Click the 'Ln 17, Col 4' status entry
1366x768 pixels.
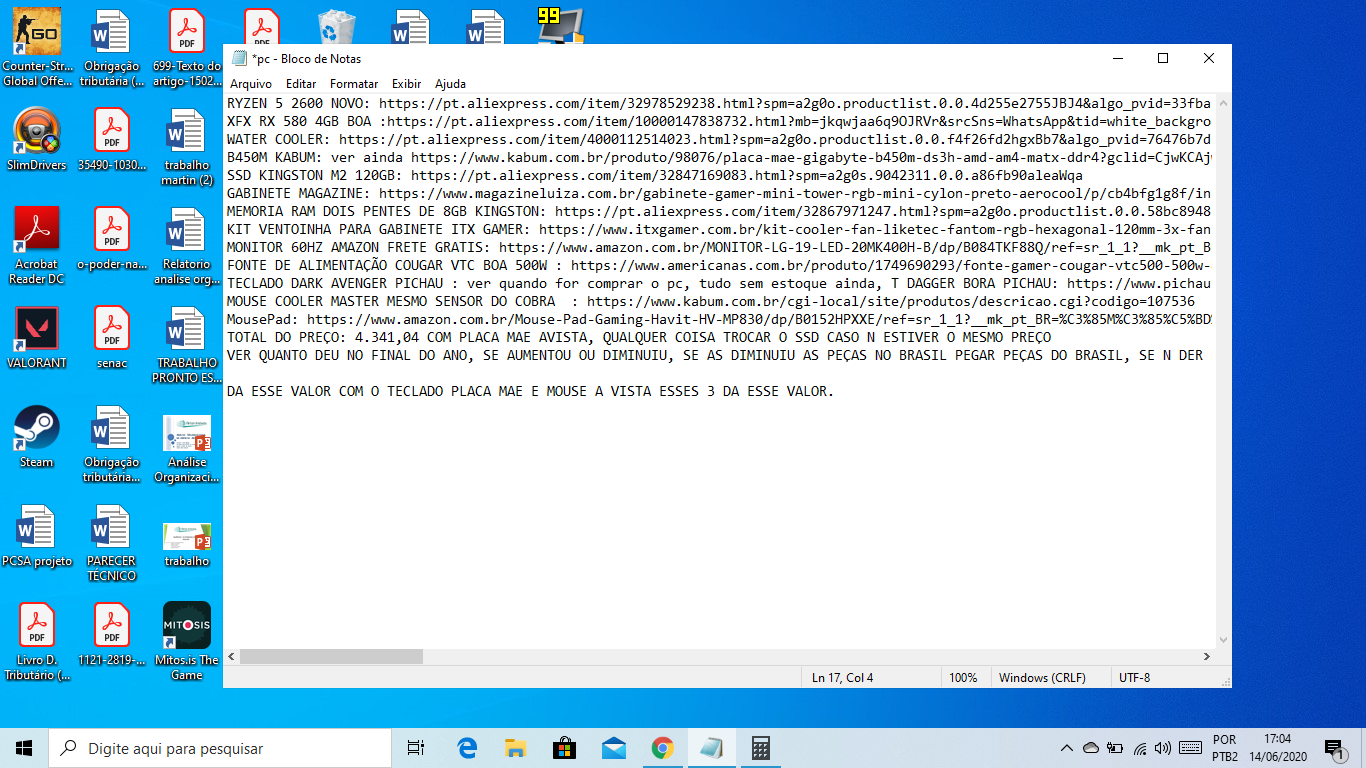[x=842, y=677]
